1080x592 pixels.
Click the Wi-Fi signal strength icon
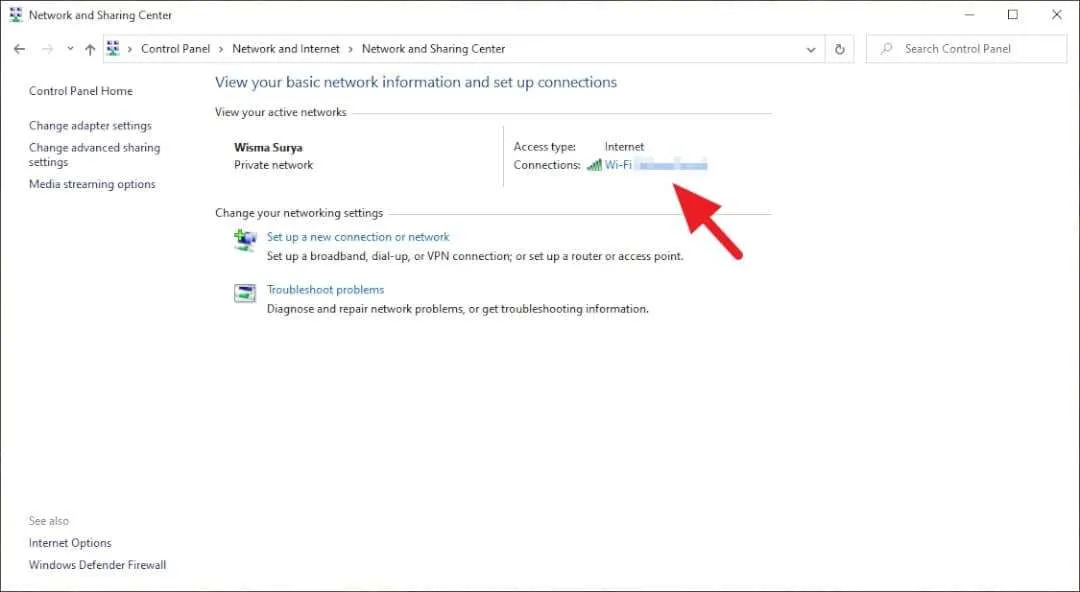pos(594,165)
